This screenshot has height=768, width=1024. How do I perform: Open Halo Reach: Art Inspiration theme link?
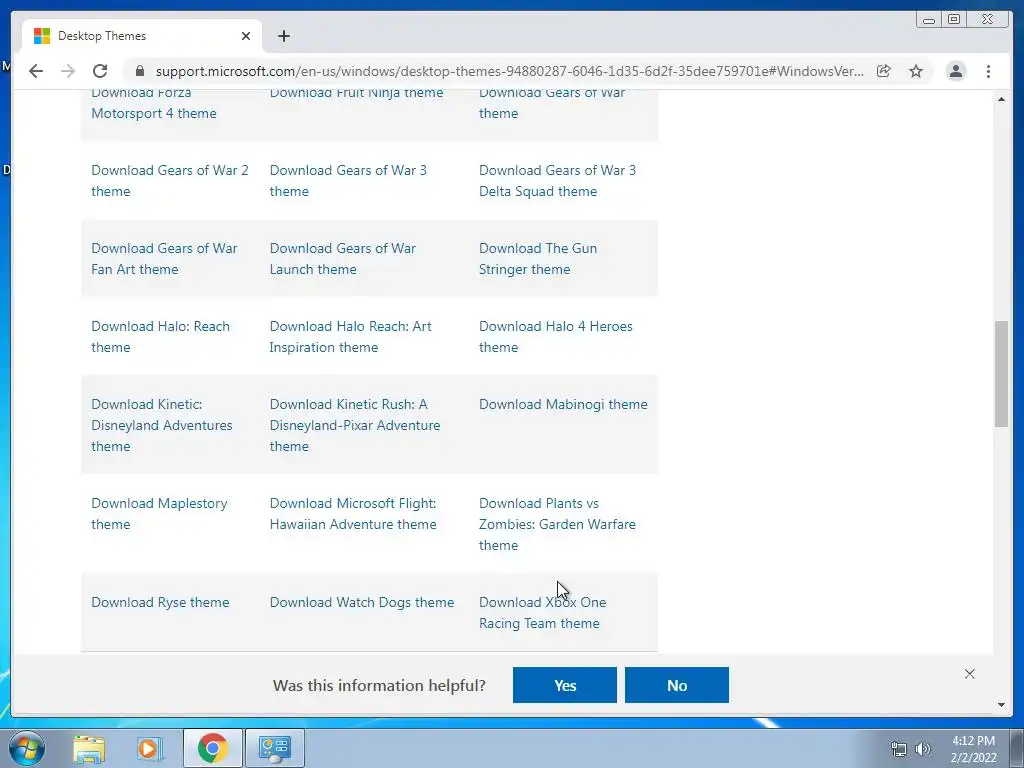tap(351, 337)
